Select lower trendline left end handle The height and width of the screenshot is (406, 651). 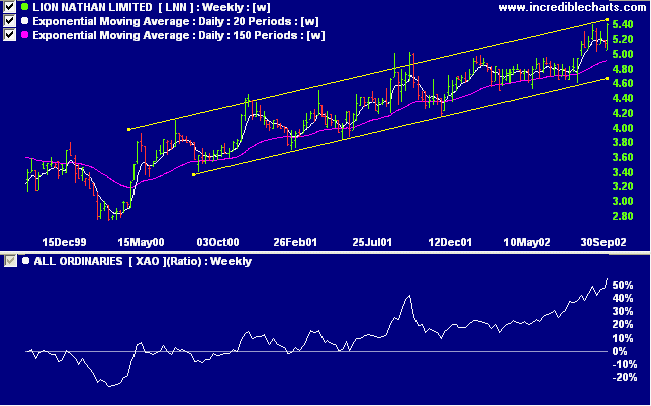click(193, 175)
